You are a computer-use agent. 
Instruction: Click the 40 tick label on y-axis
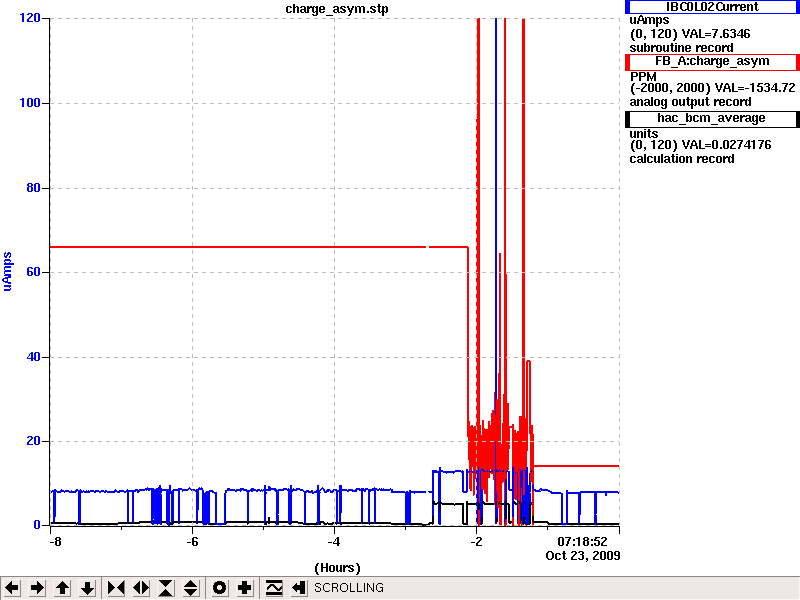[x=33, y=357]
